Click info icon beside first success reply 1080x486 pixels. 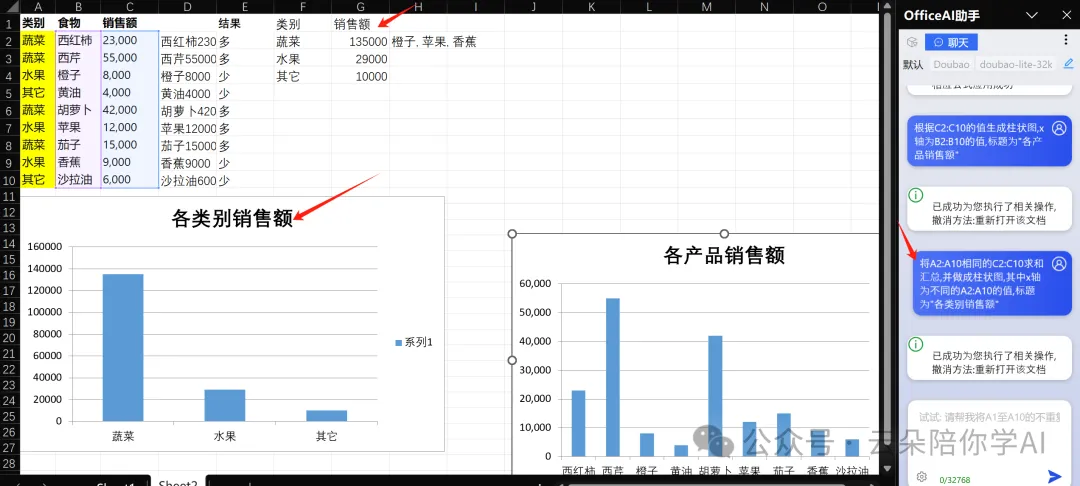(916, 195)
